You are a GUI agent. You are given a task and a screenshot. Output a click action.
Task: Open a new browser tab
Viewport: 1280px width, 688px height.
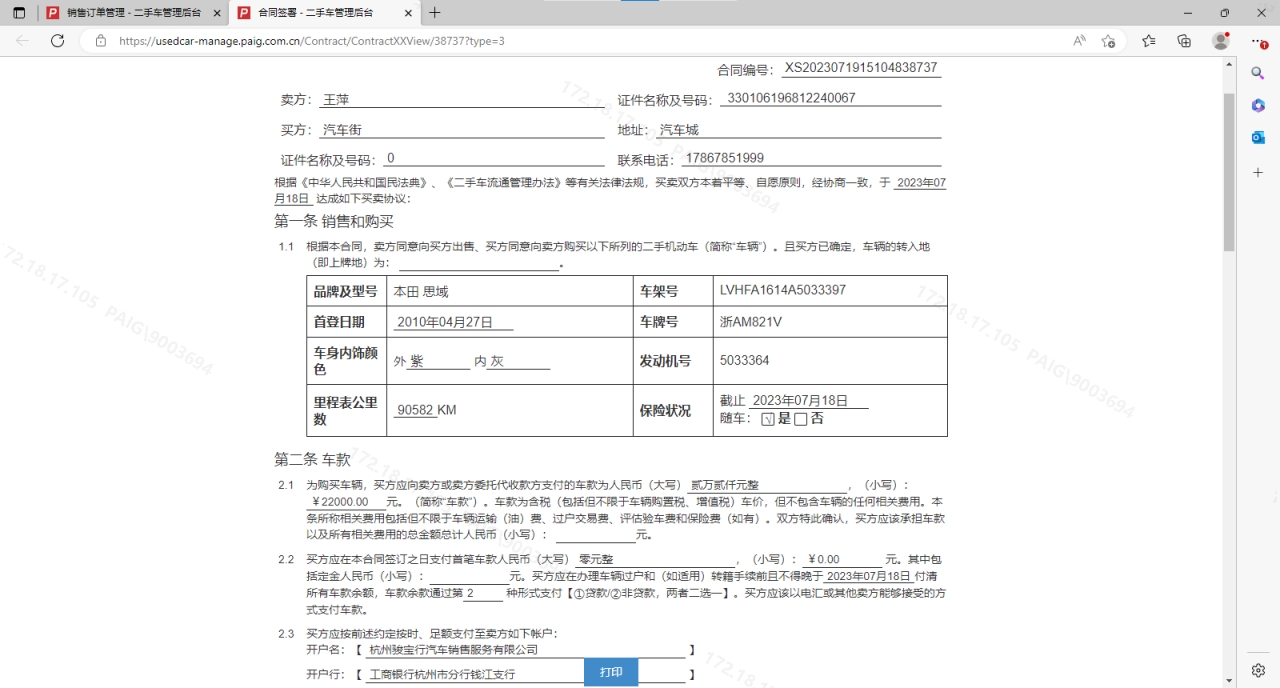(435, 13)
